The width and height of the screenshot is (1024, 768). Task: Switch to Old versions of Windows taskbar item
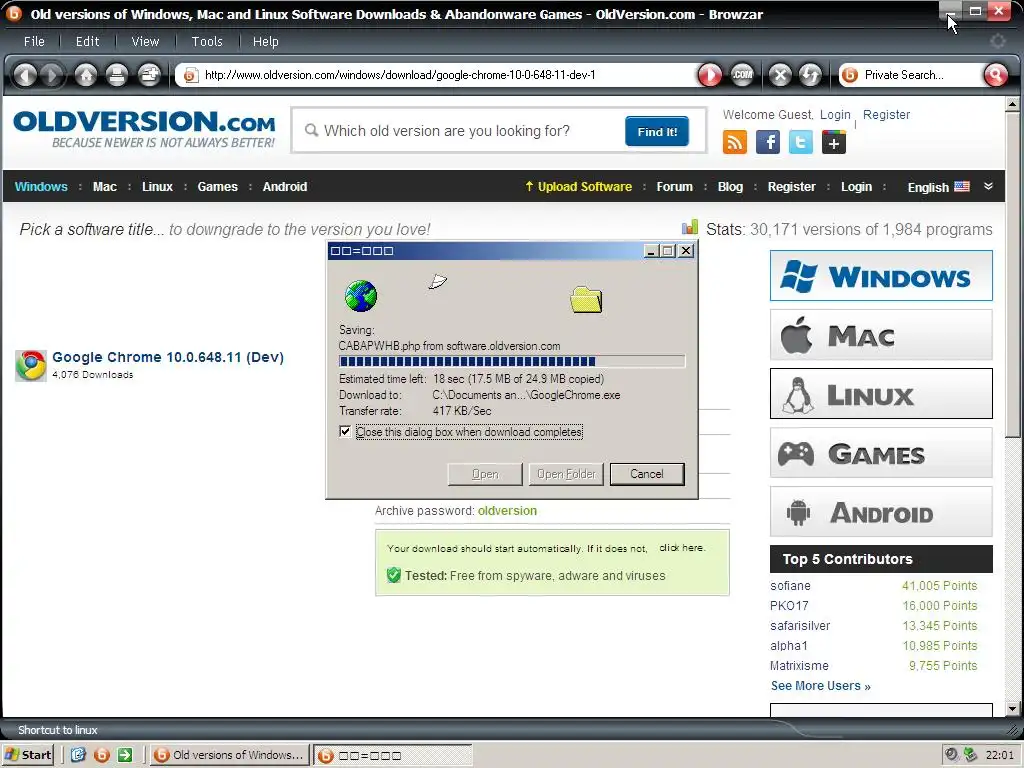coord(229,755)
